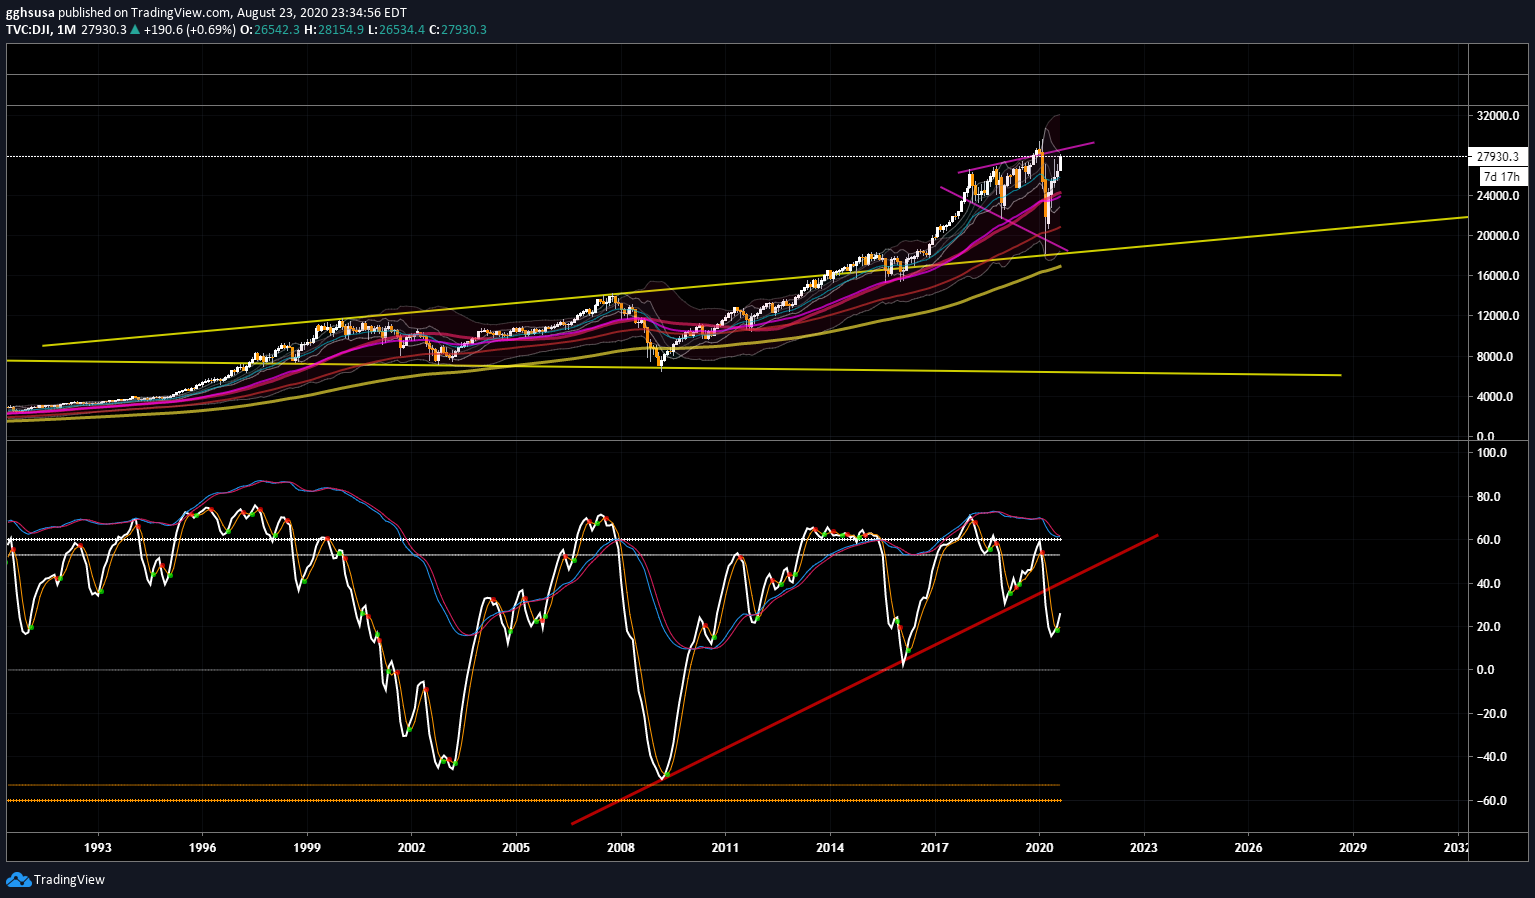The height and width of the screenshot is (898, 1535).
Task: Click the 20000.0 price axis label
Action: click(1498, 236)
